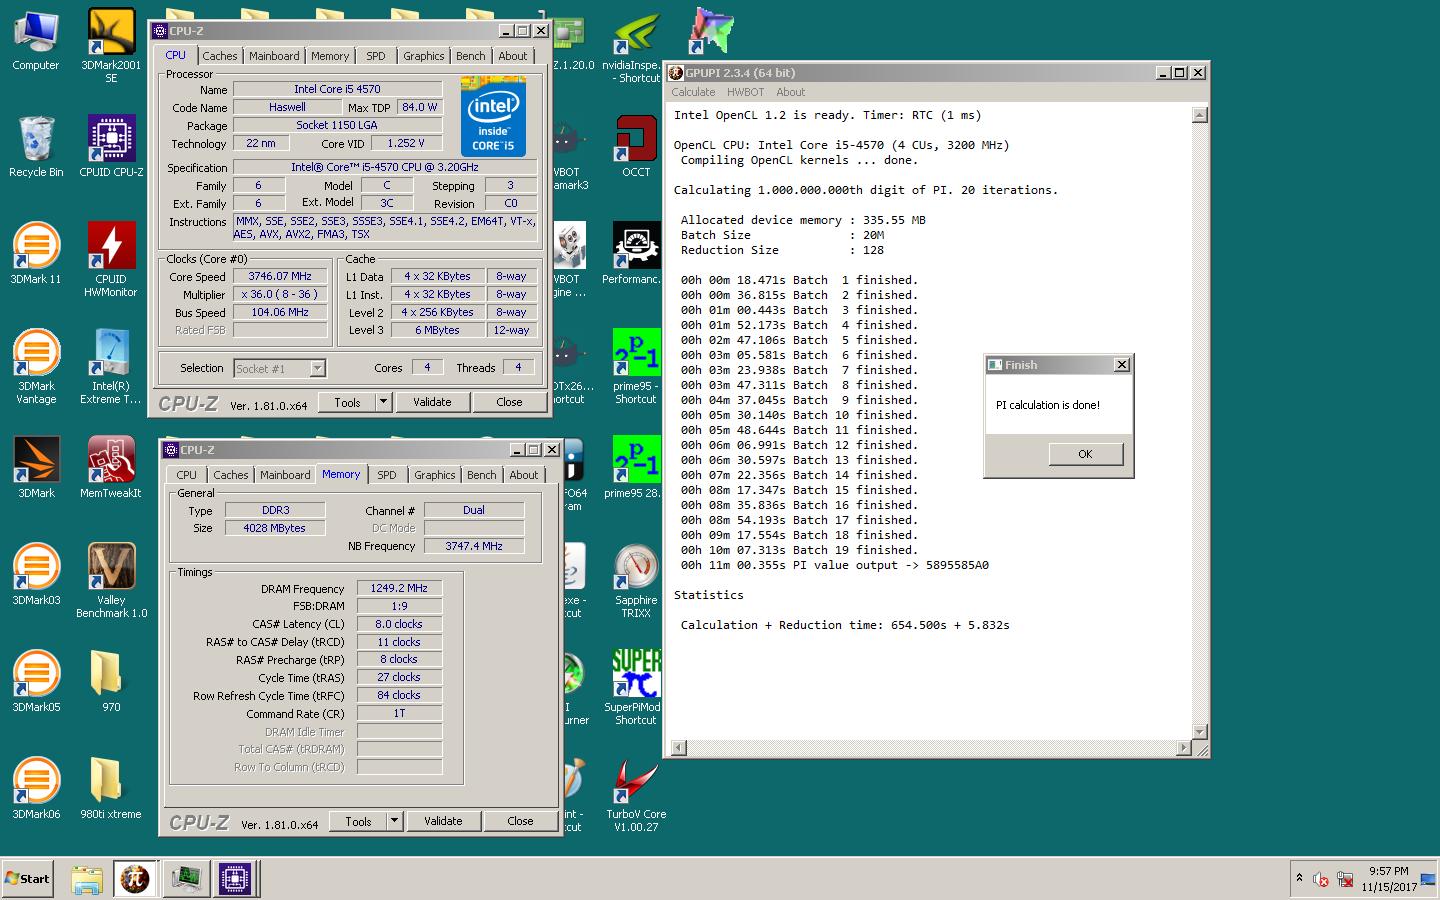Select About tab in lower CPU-Z window
The image size is (1440, 900).
pyautogui.click(x=523, y=475)
